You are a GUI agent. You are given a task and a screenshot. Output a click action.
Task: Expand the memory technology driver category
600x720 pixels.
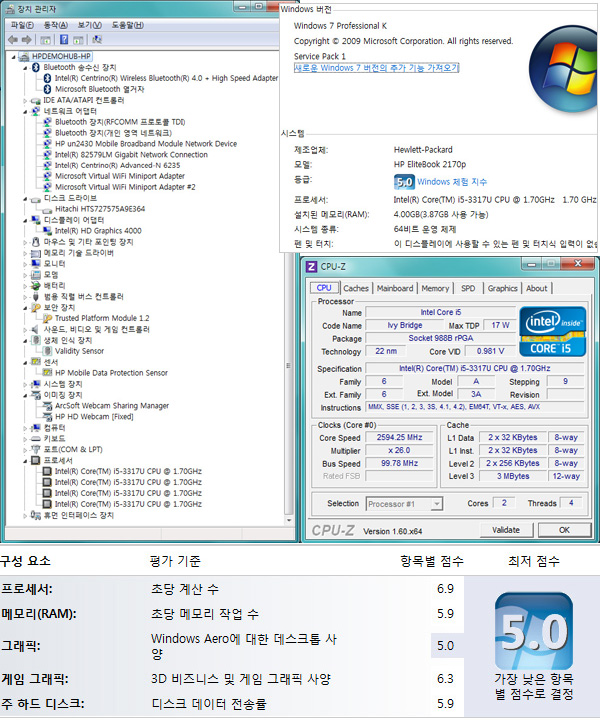click(x=25, y=253)
